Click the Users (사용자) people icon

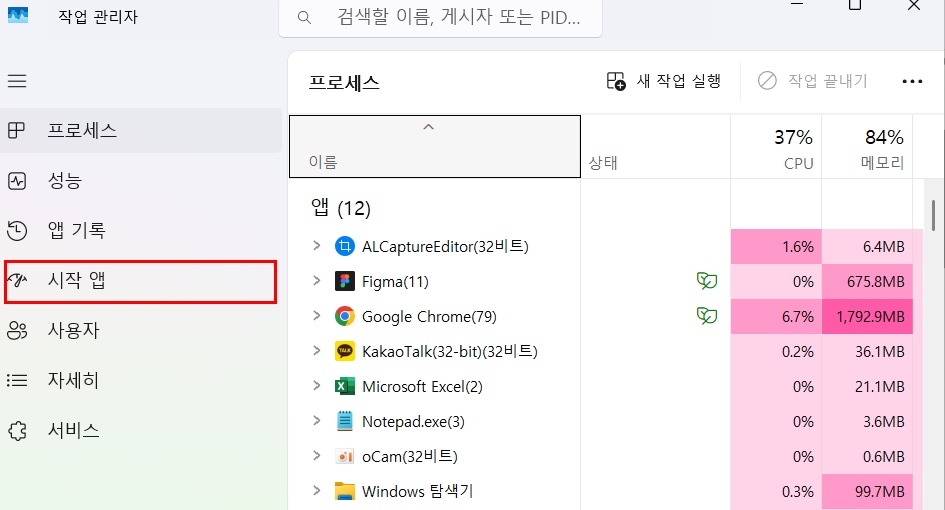(x=17, y=330)
